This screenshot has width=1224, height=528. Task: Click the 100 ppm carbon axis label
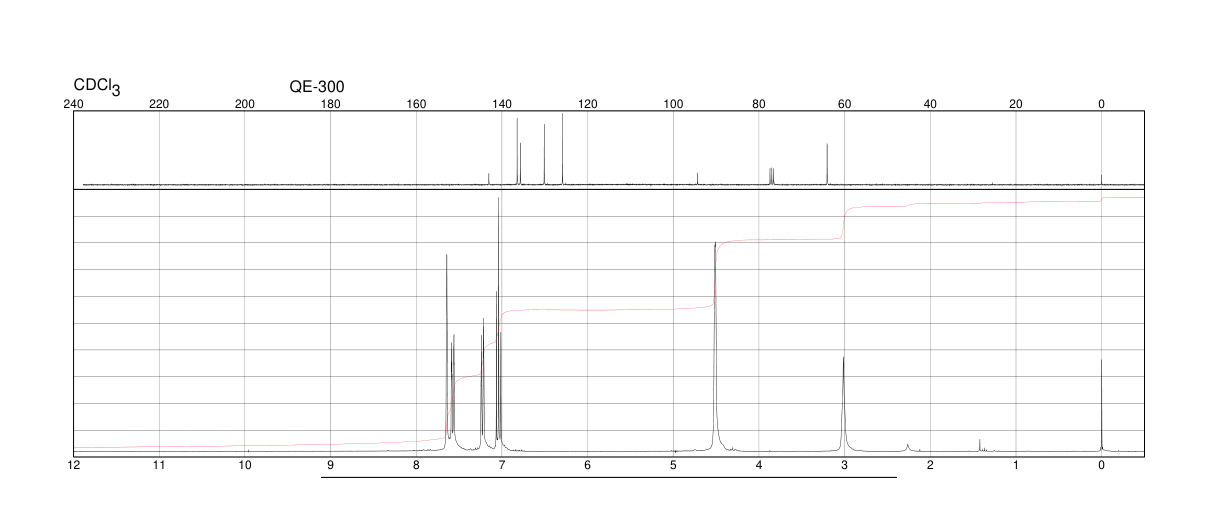click(673, 104)
